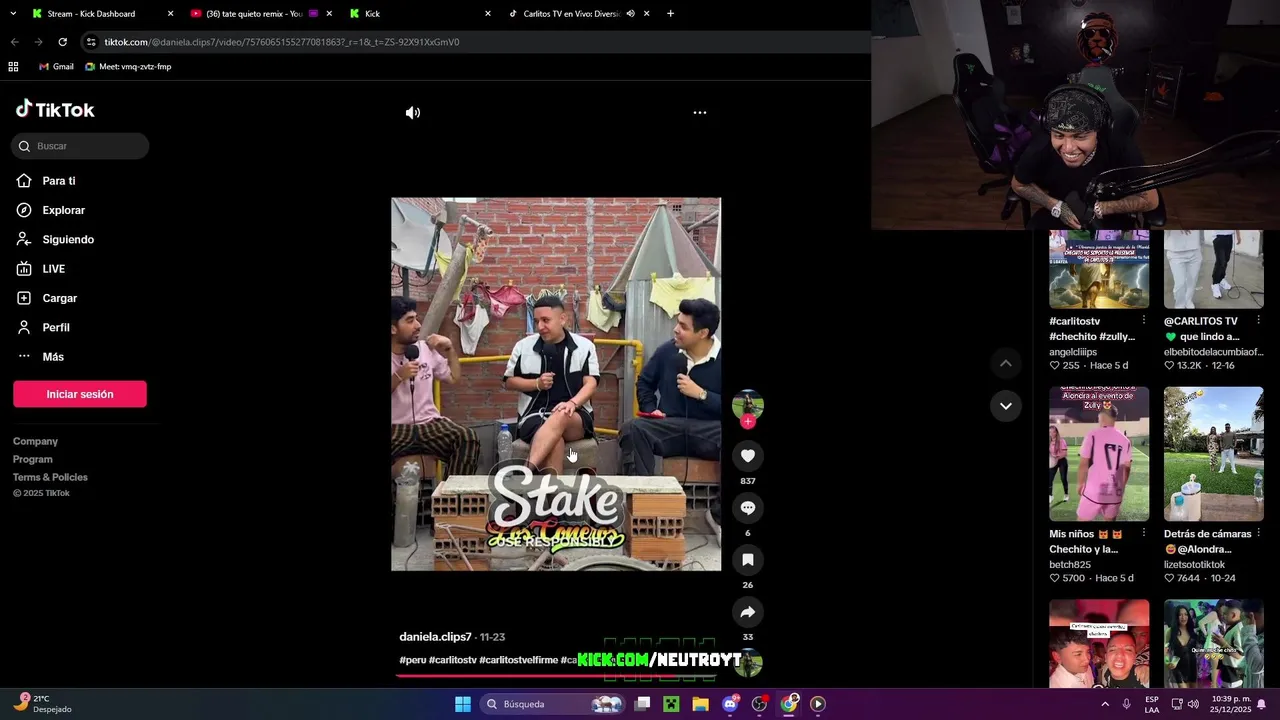
Task: Open the angelcliiips author link
Action: pyautogui.click(x=1073, y=352)
